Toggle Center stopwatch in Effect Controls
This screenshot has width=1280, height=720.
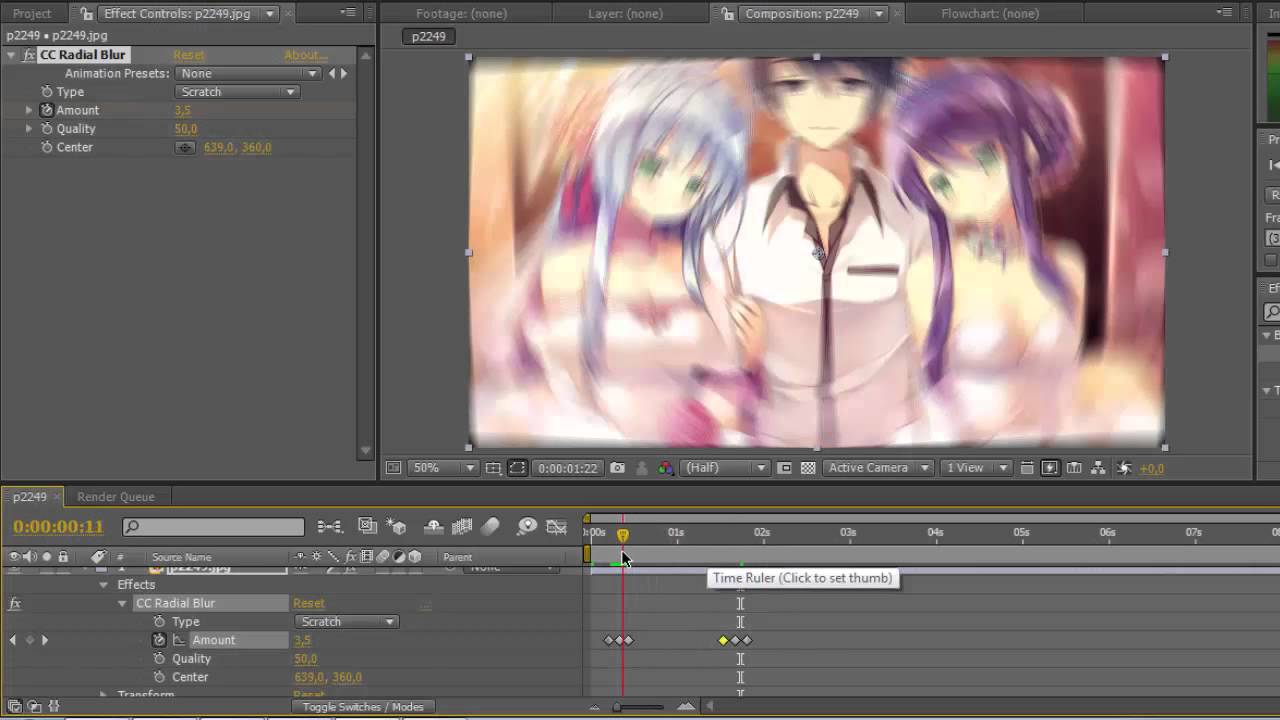click(47, 147)
